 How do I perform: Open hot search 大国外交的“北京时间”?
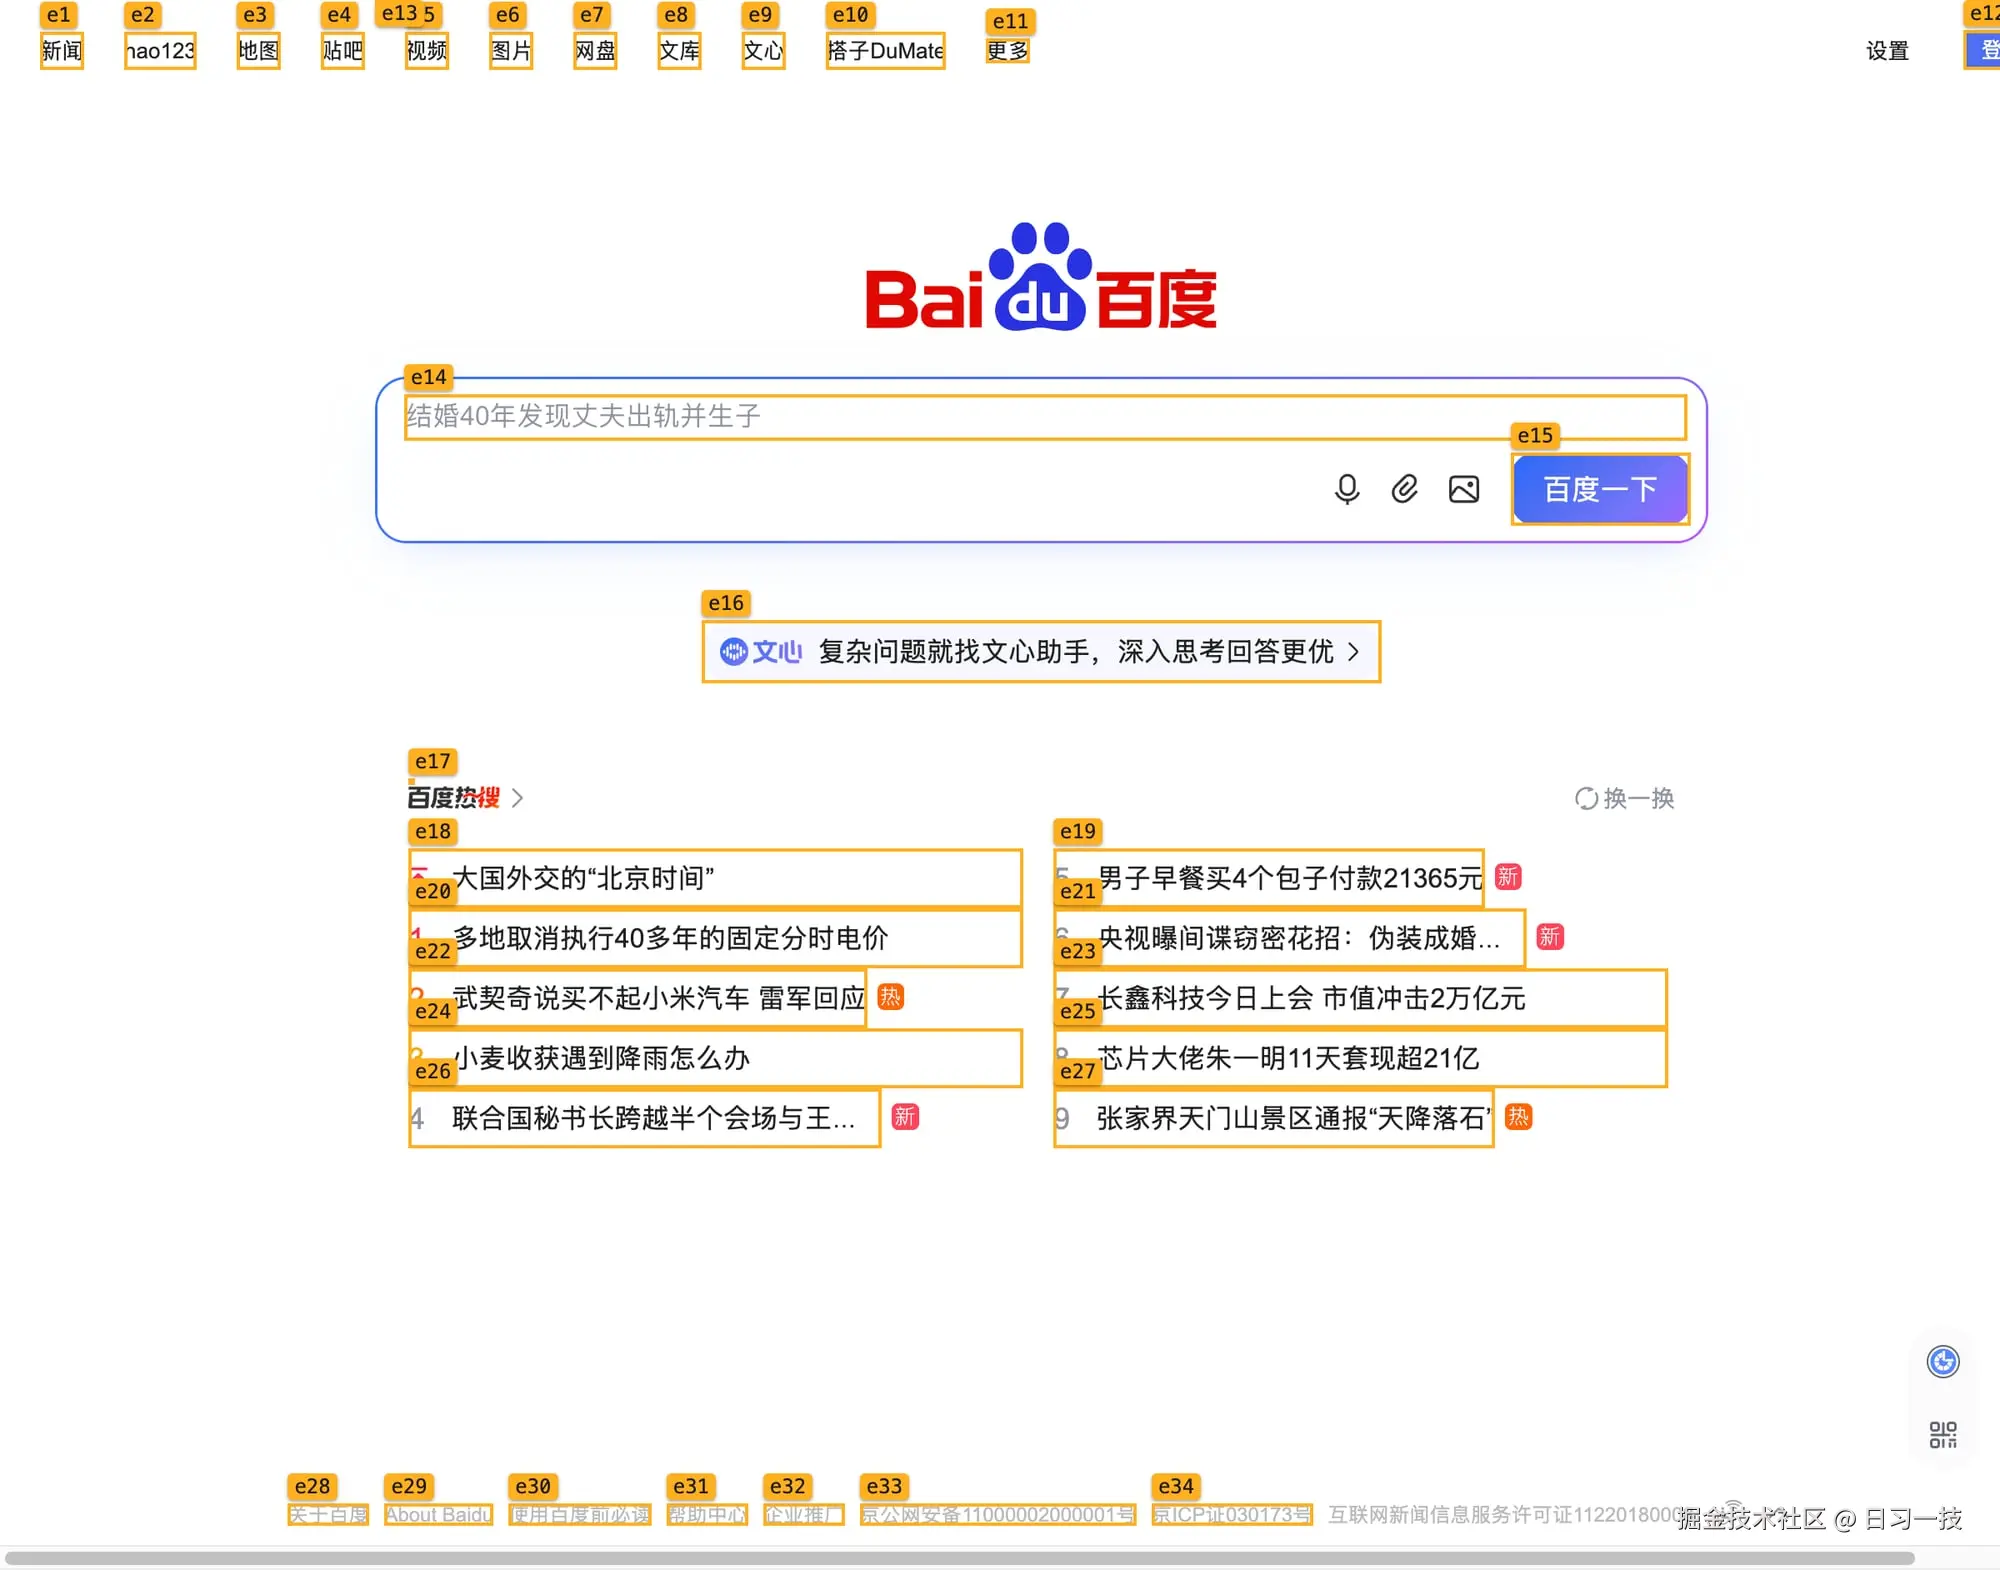point(715,878)
